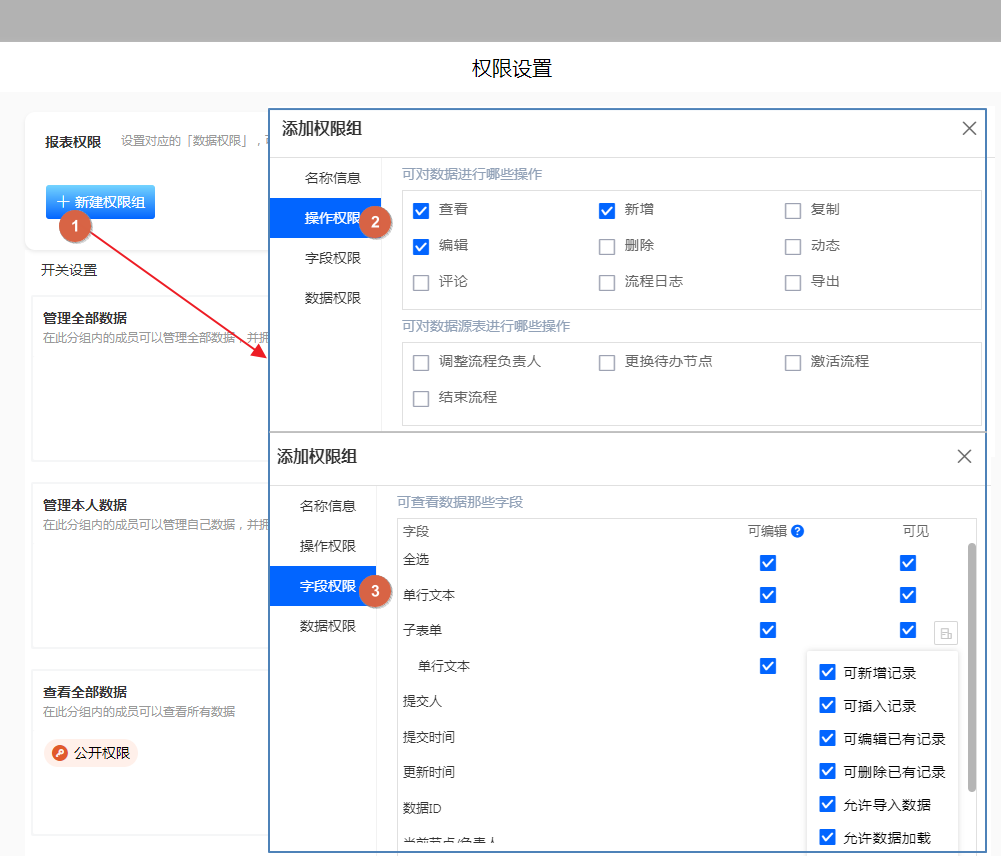Click the 新建权限组 button
1001x856 pixels.
[x=100, y=202]
